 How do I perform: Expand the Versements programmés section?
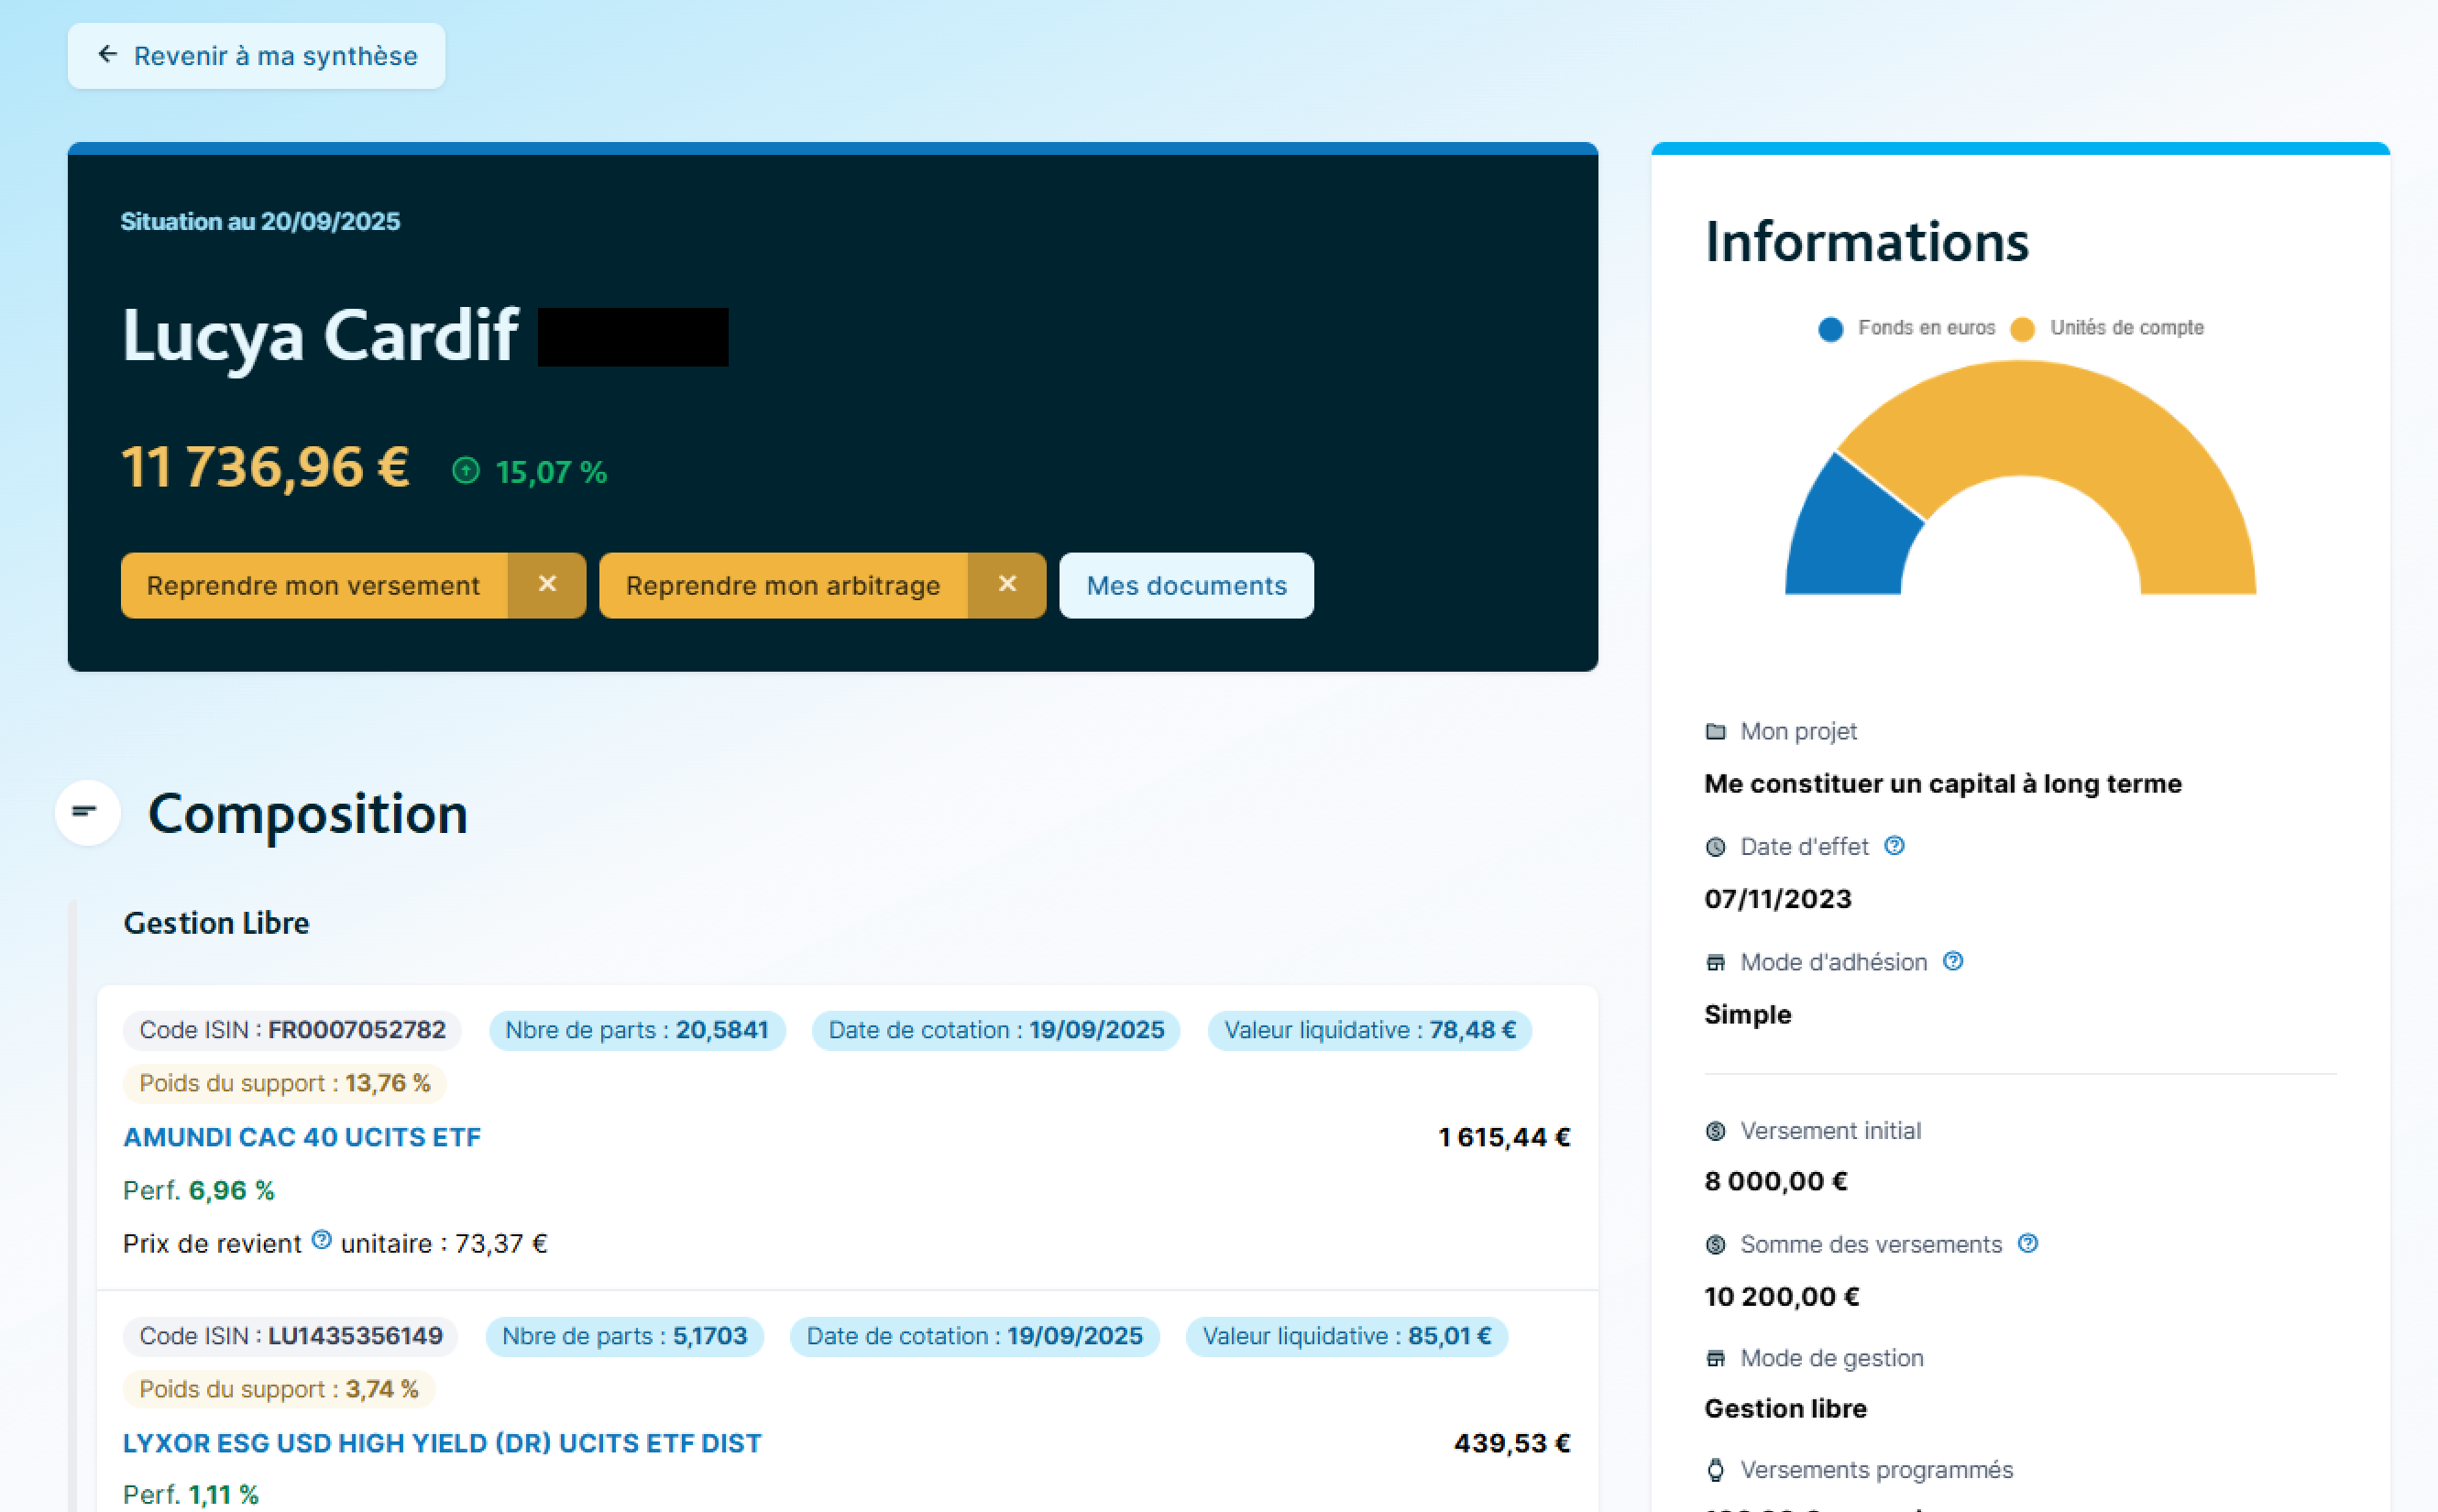point(1876,1469)
